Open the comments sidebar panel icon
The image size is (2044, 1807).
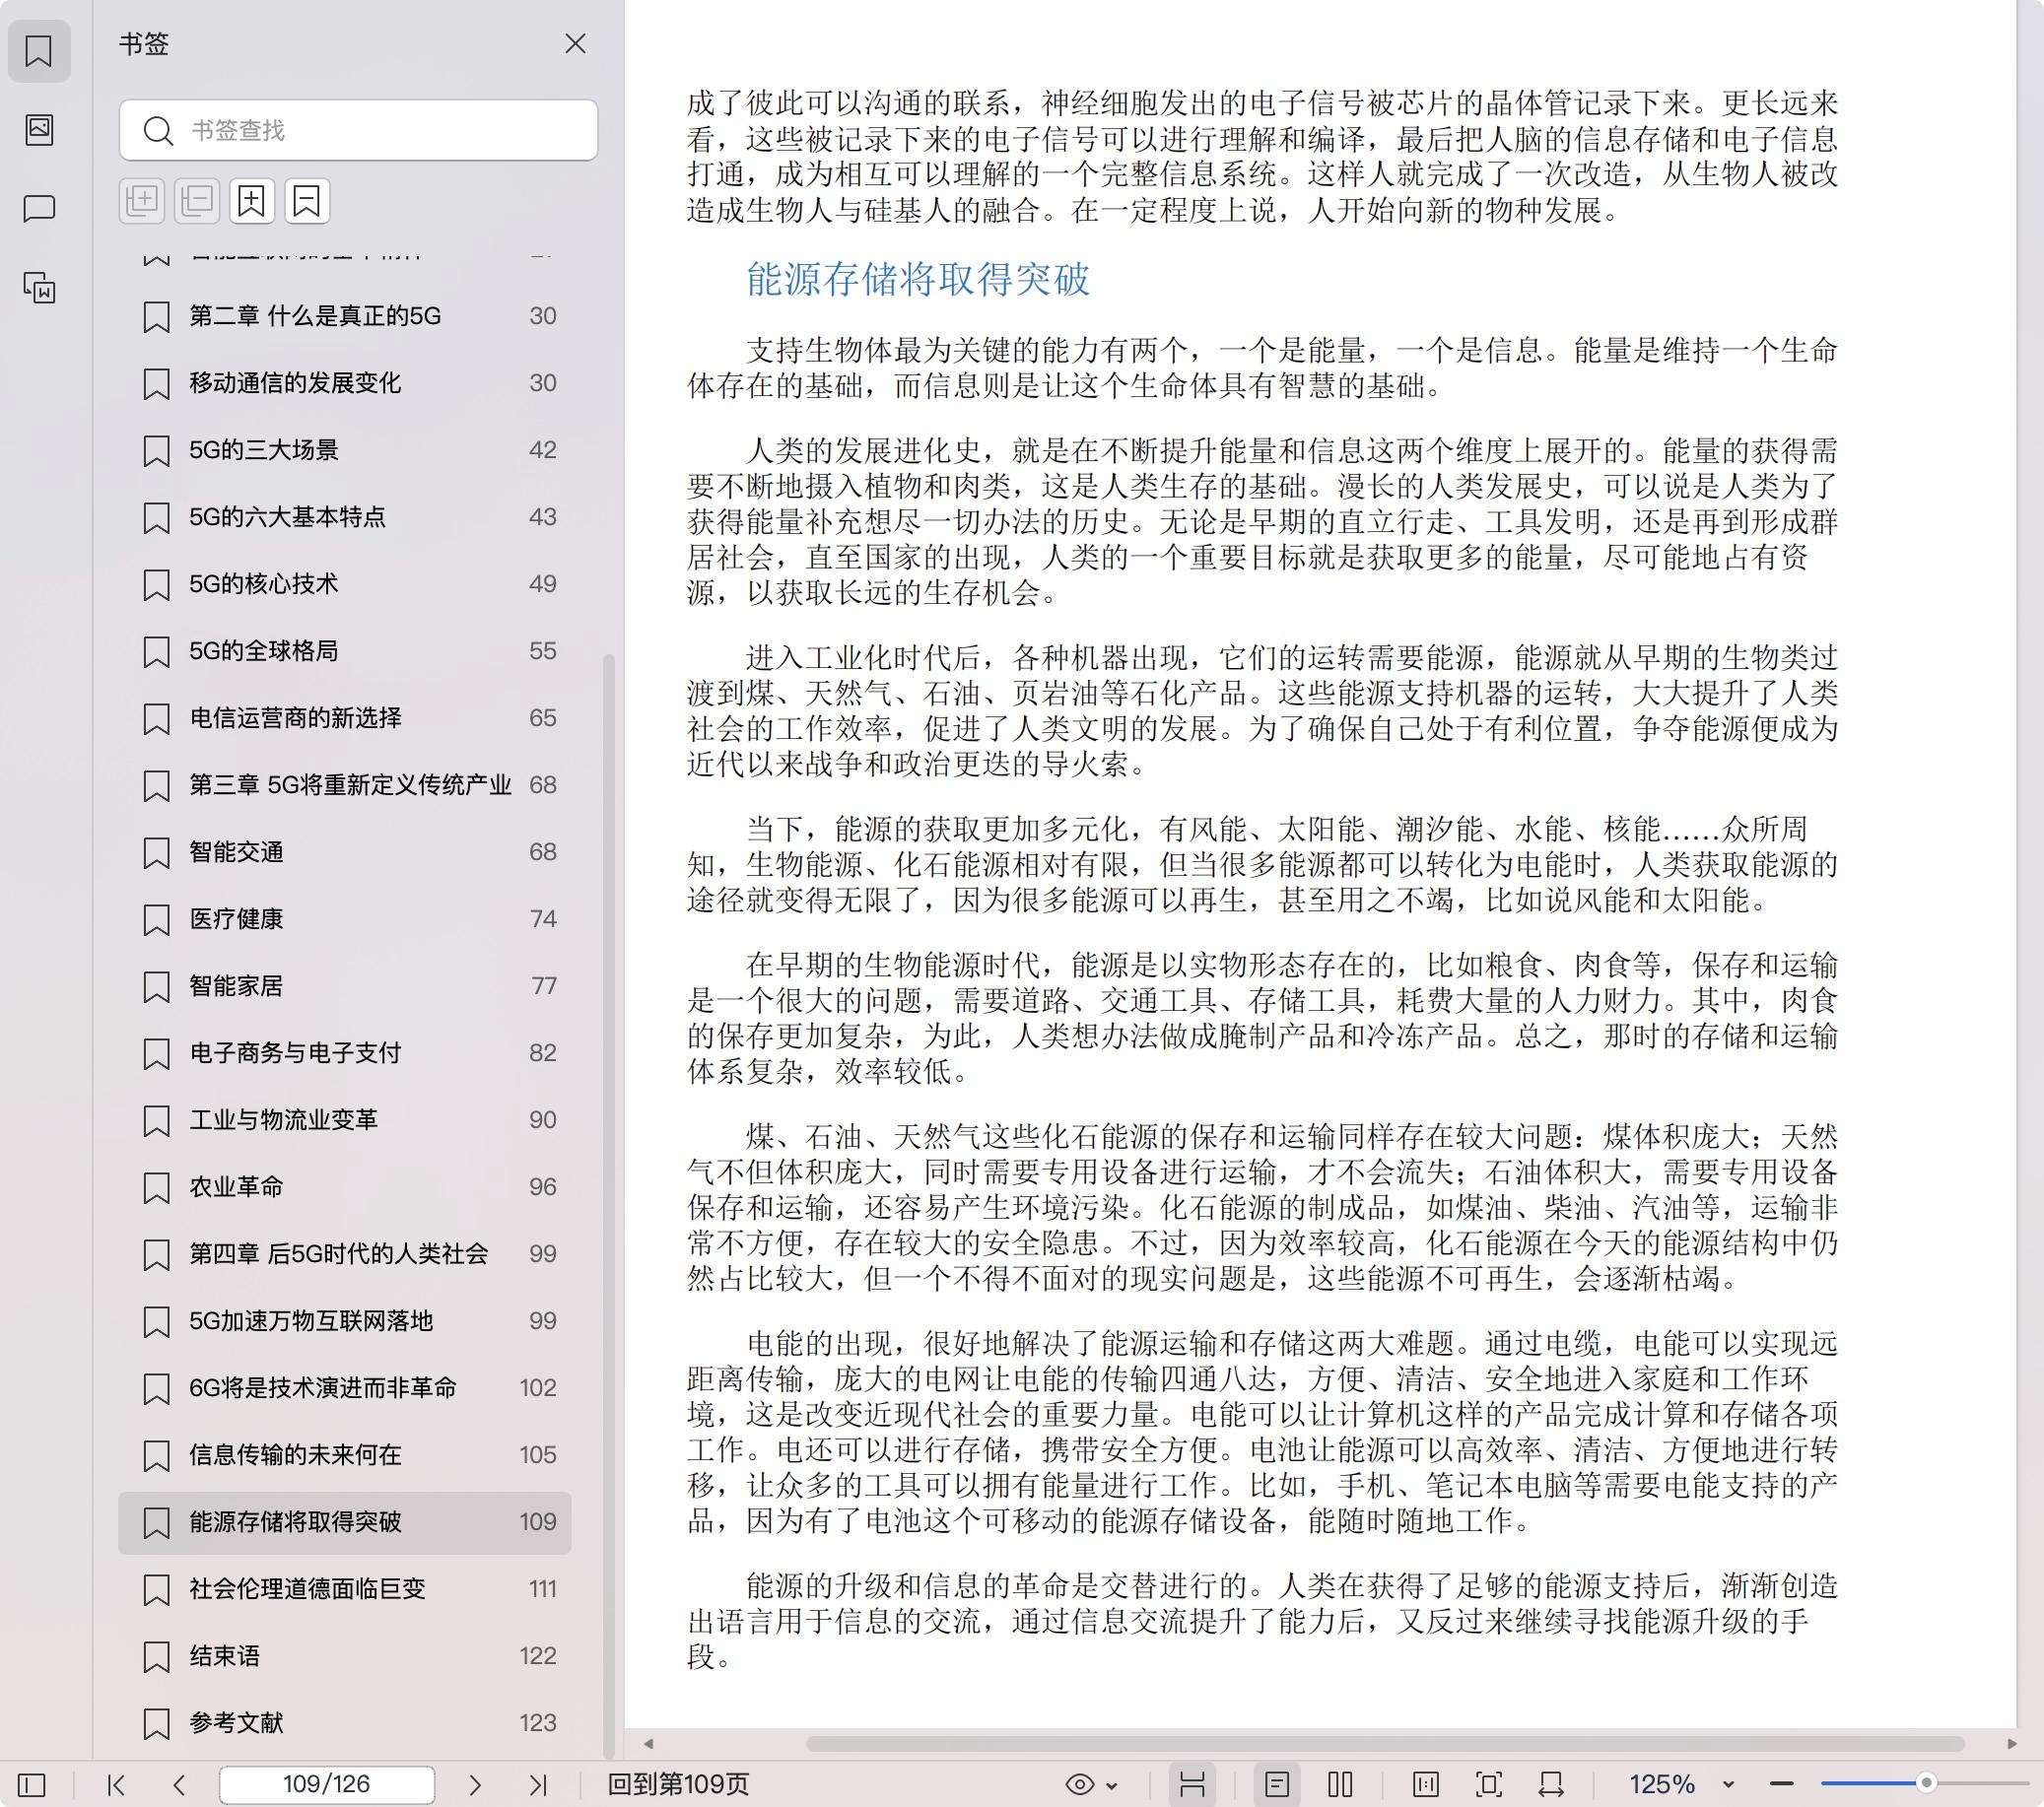point(39,208)
